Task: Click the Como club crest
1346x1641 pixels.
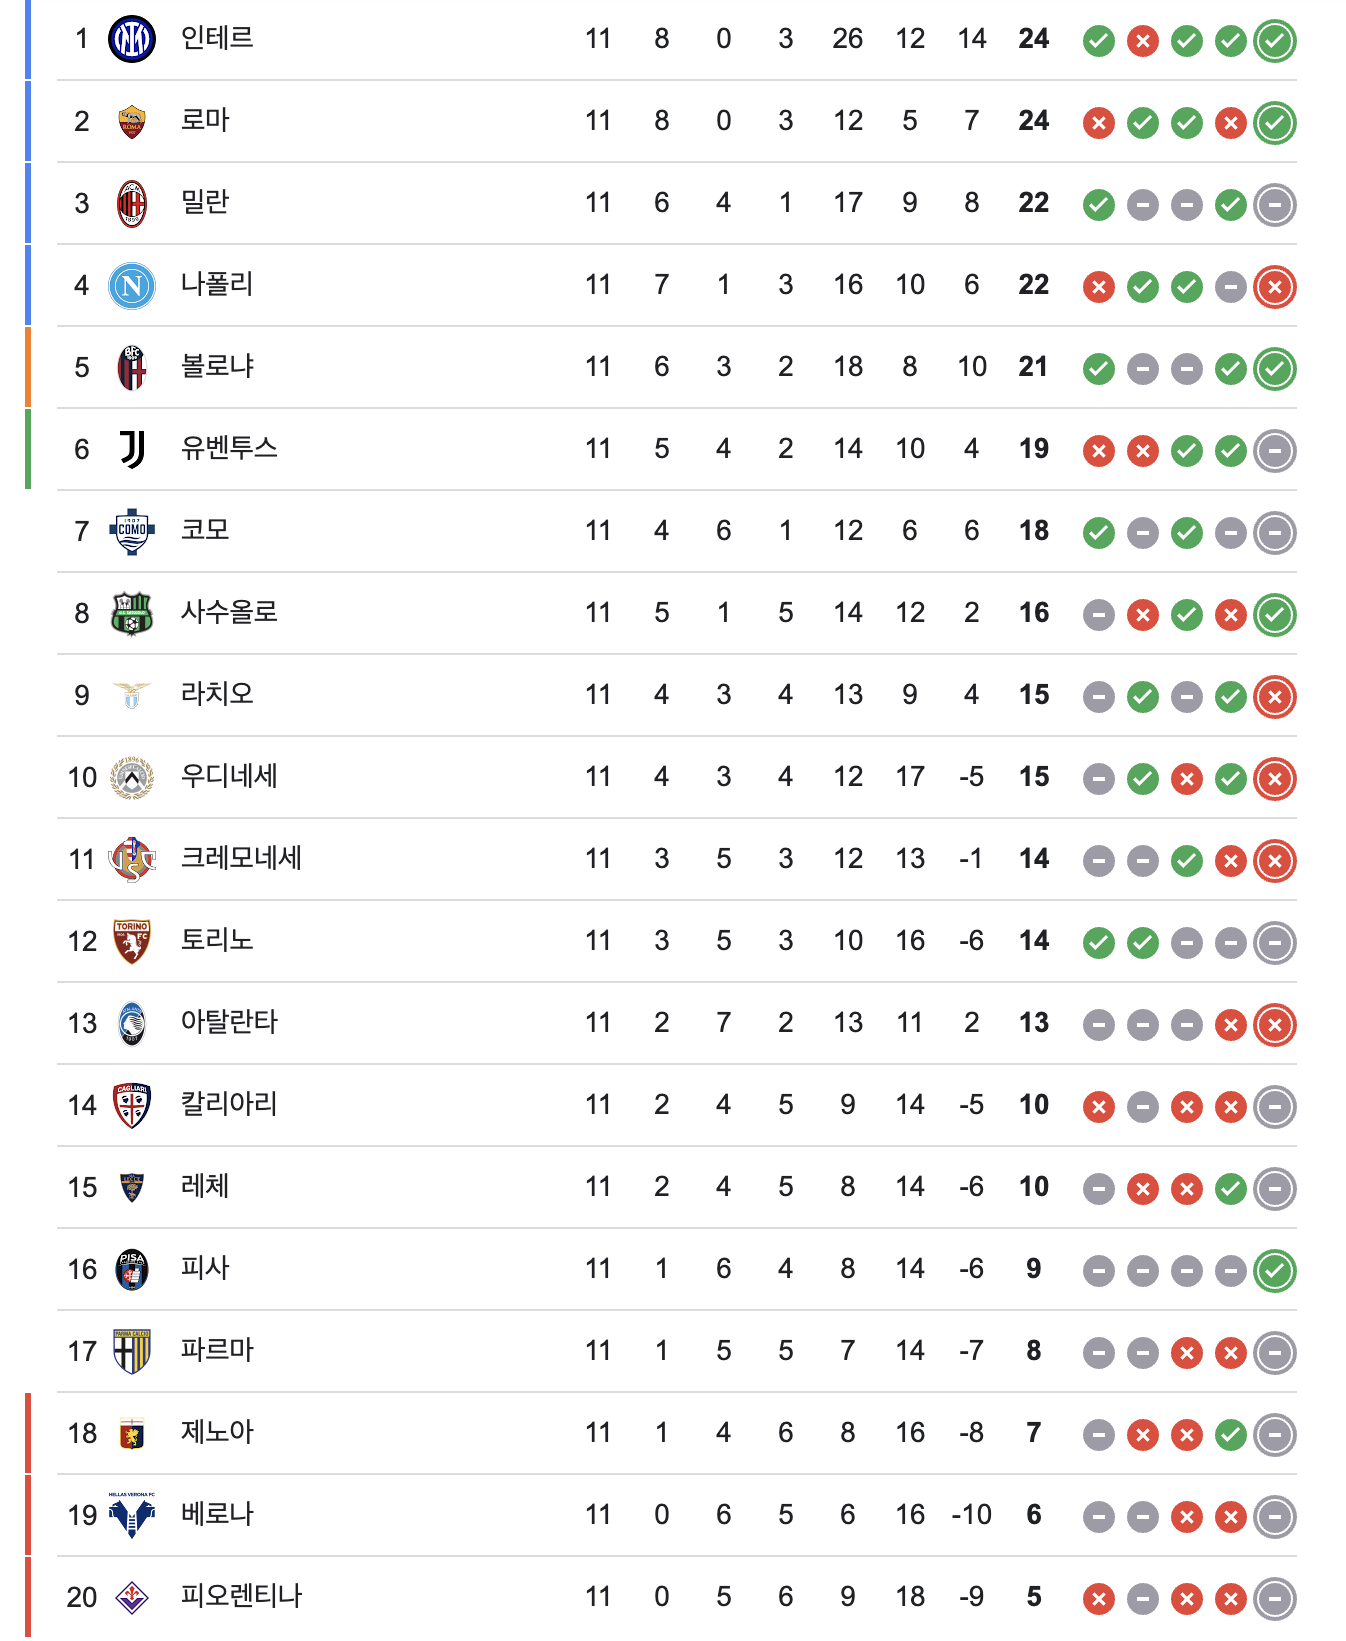Action: tap(132, 531)
